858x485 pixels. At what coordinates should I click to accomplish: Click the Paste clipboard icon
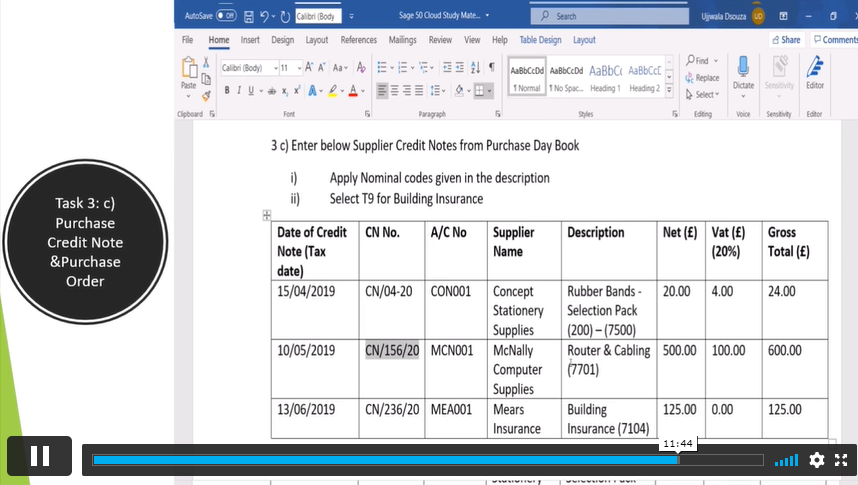click(x=189, y=69)
